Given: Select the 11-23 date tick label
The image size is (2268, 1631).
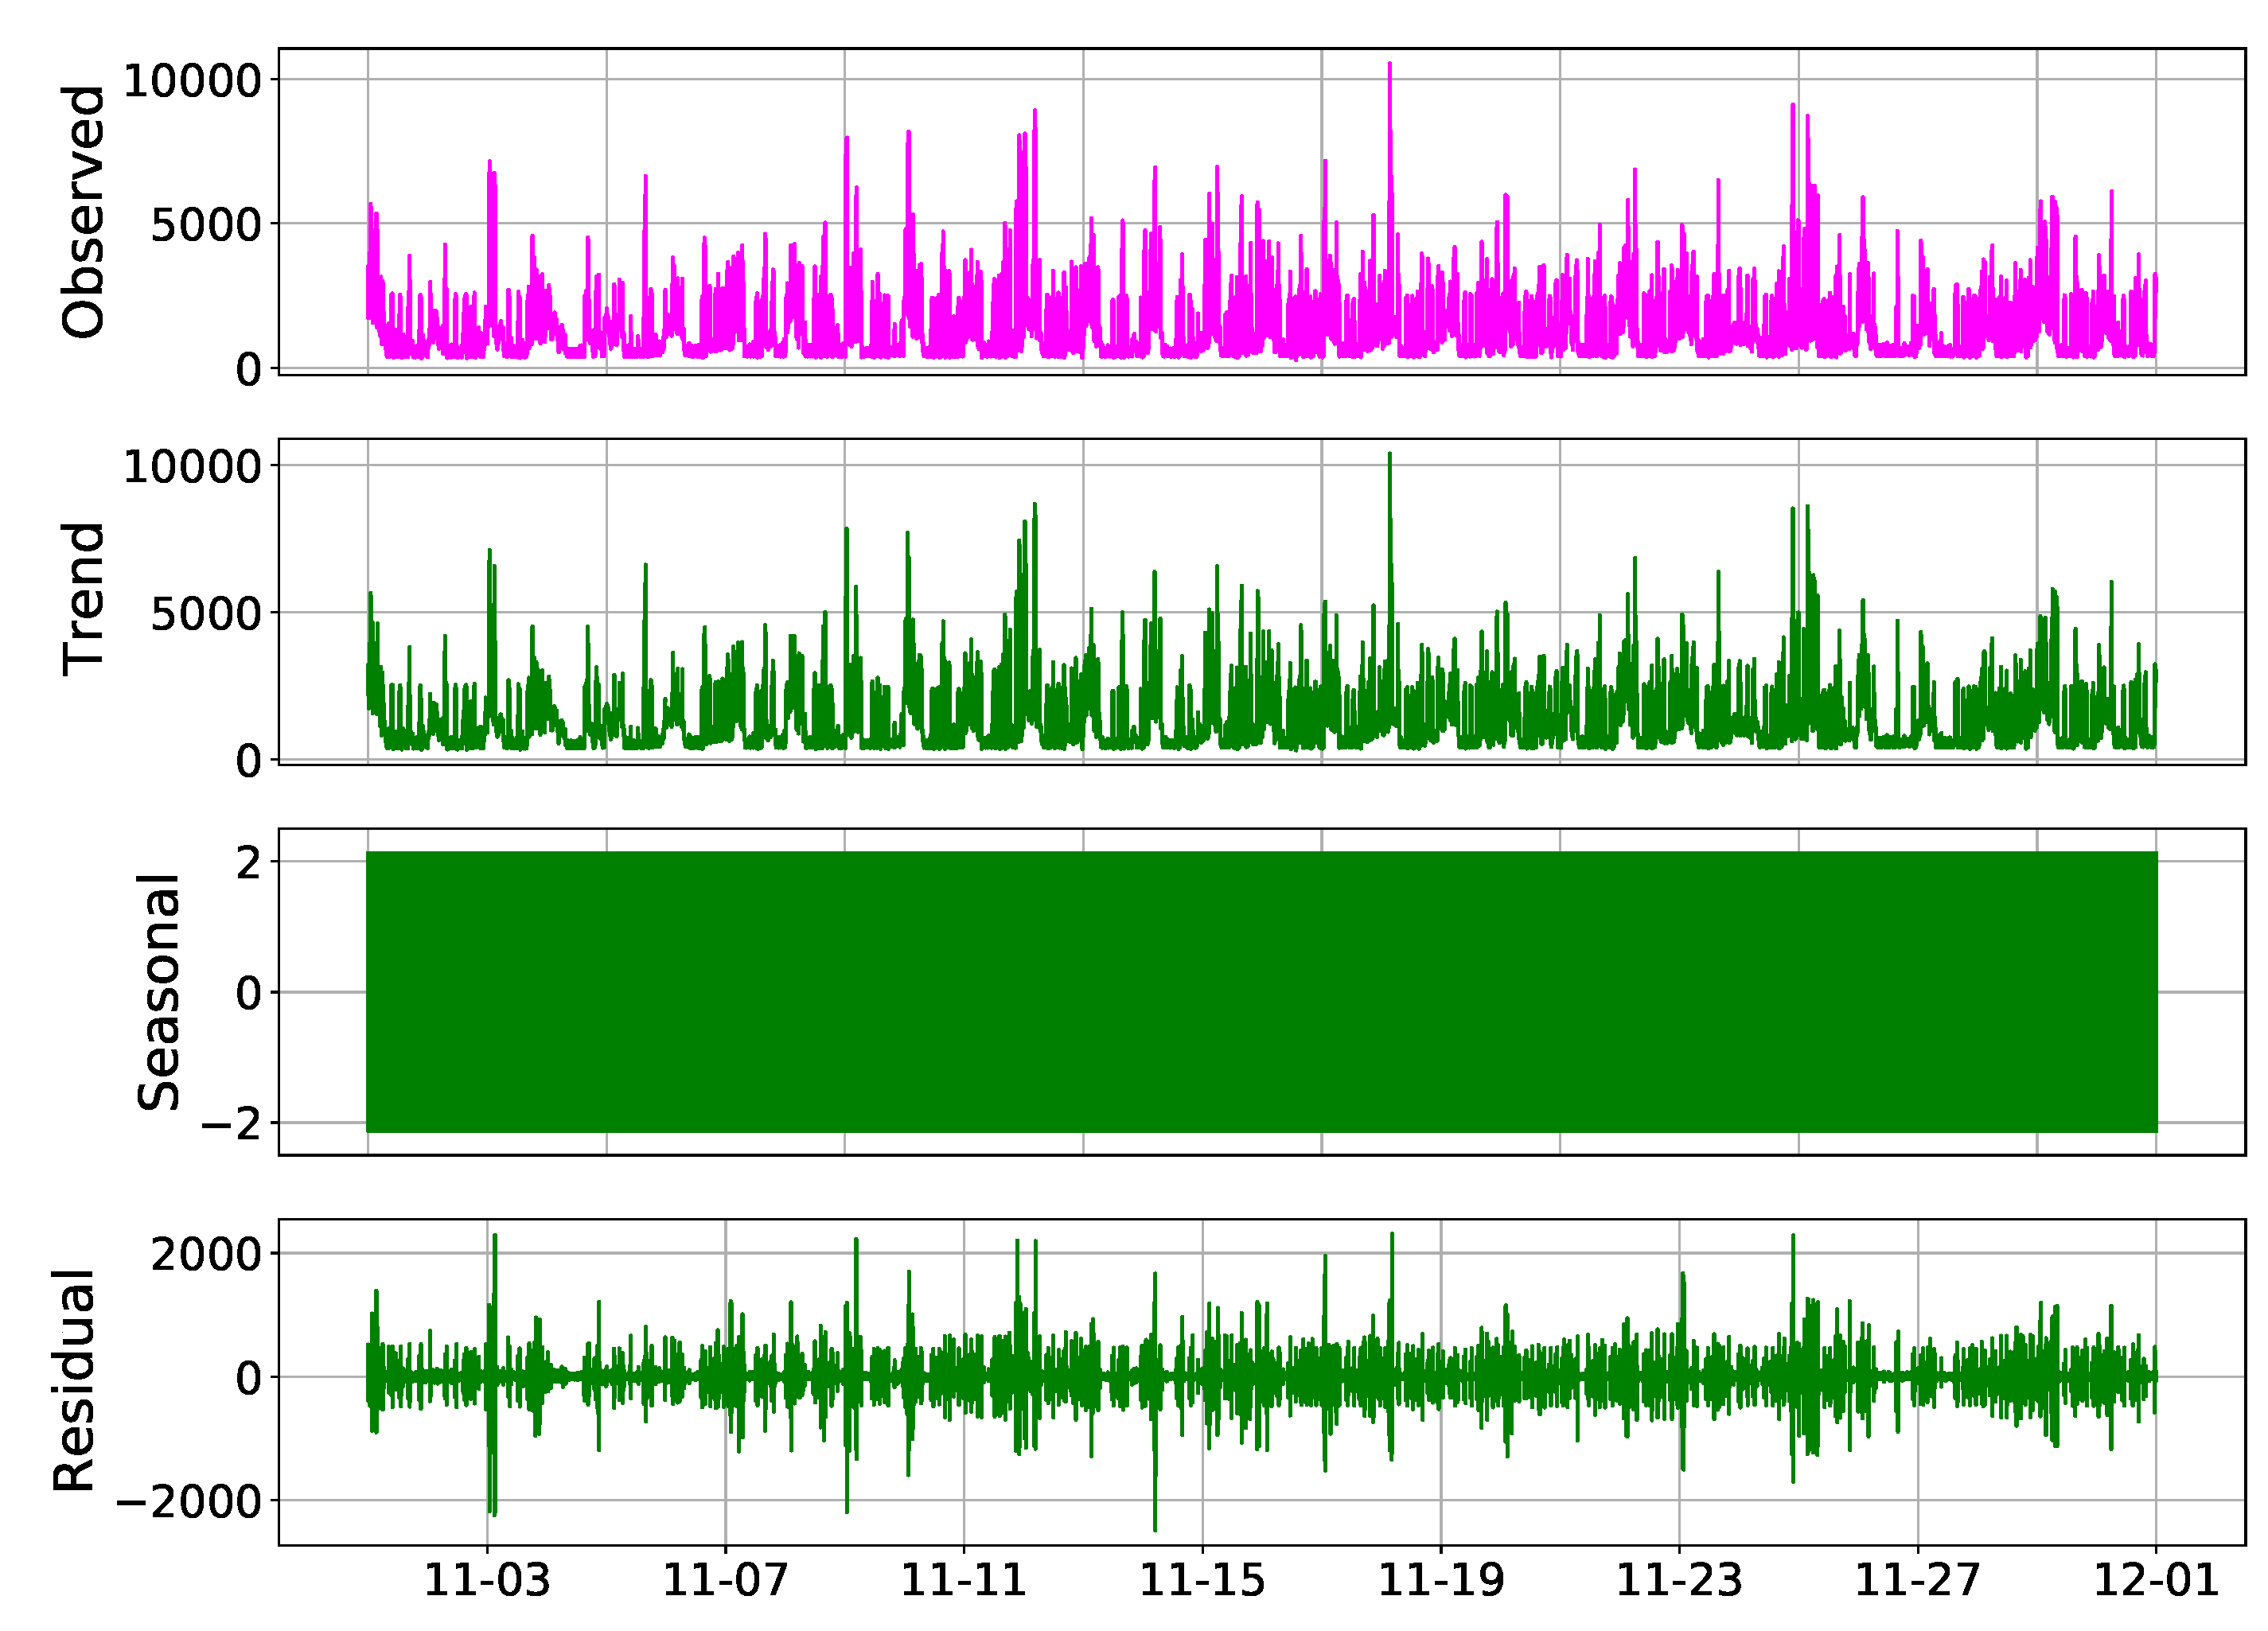Looking at the screenshot, I should [1679, 1580].
